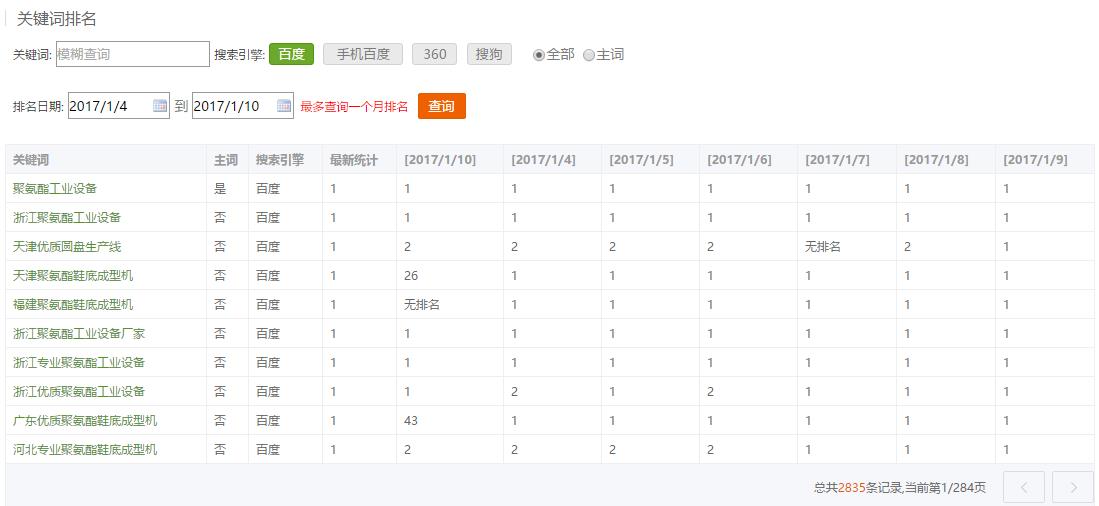
Task: Open keyword 天津聚氨酯鞋底成型机
Action: coord(73,275)
